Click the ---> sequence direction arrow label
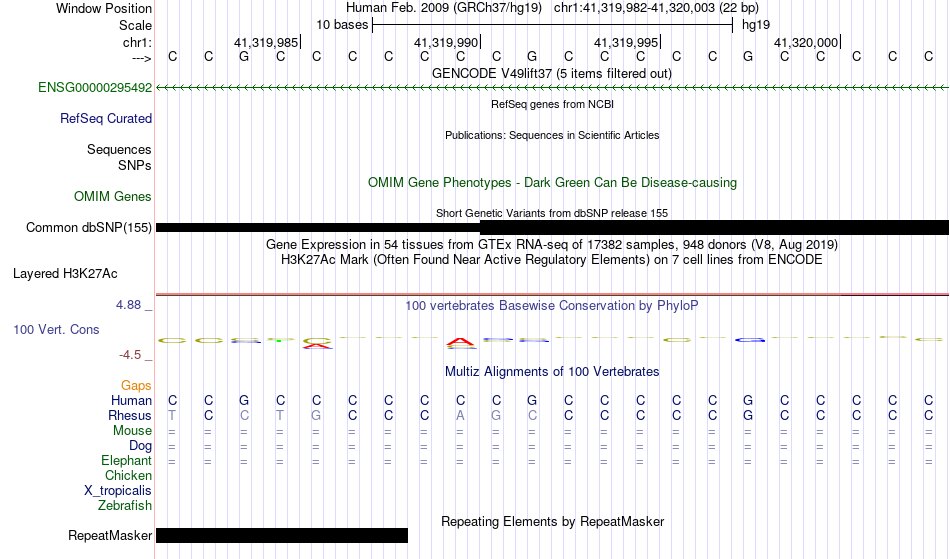Screen dimensions: 950x559 [x=142, y=58]
